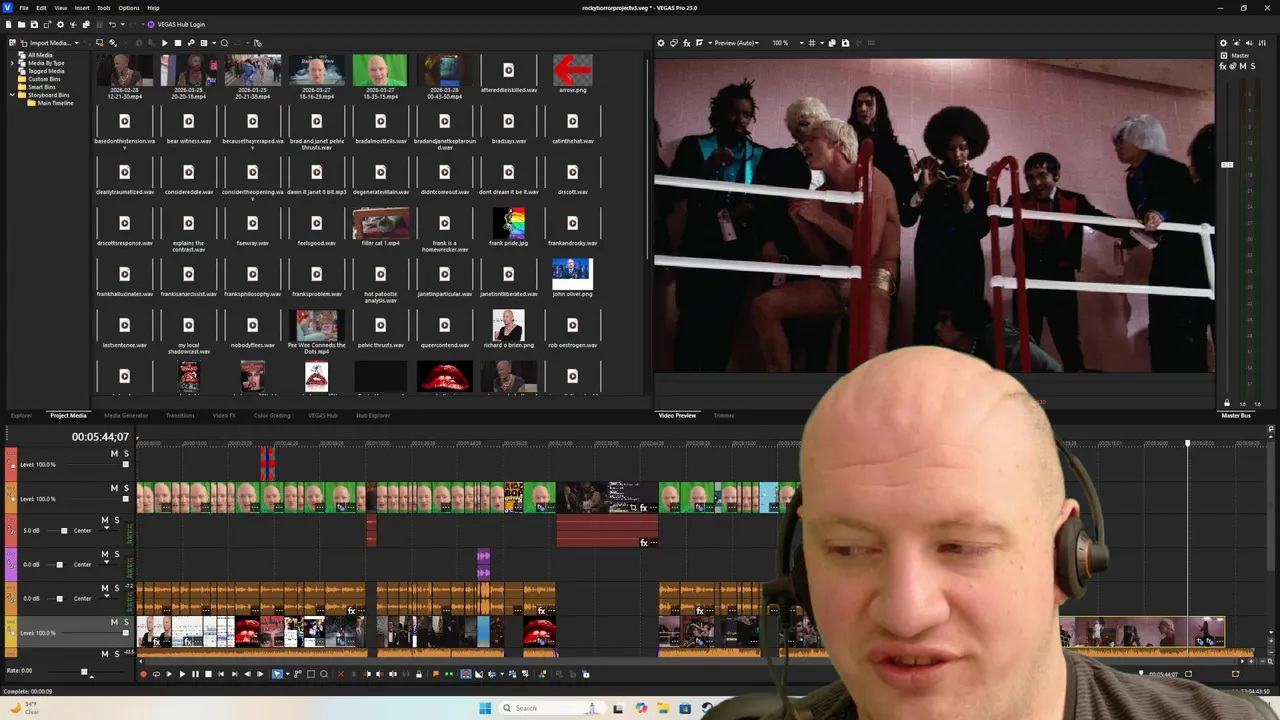Solo the second video track

pyautogui.click(x=126, y=488)
